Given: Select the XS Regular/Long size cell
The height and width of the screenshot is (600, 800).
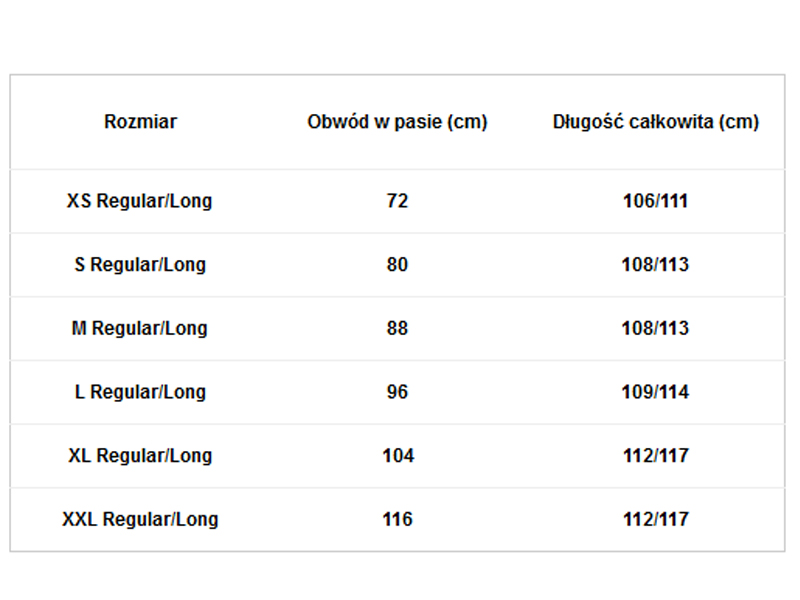Looking at the screenshot, I should point(140,201).
